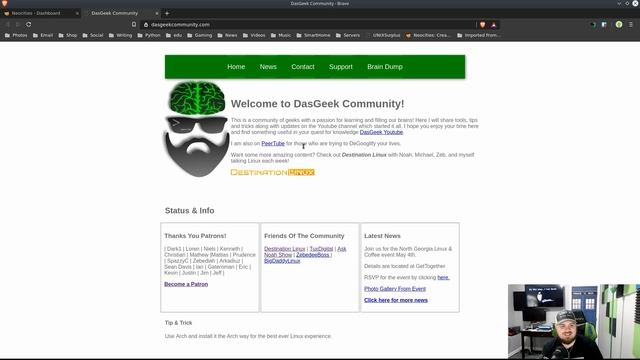Click the 'Friends Of The Community' heading
640x360 pixels.
coord(304,236)
